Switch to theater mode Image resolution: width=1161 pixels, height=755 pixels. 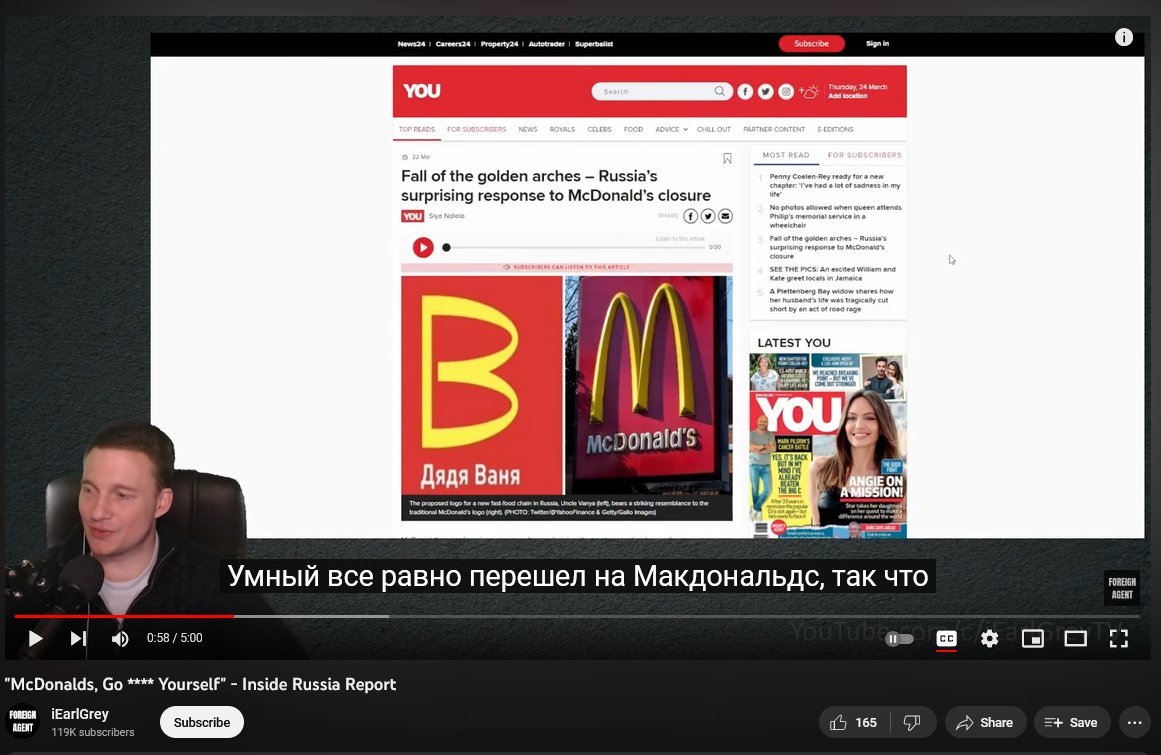click(x=1075, y=638)
